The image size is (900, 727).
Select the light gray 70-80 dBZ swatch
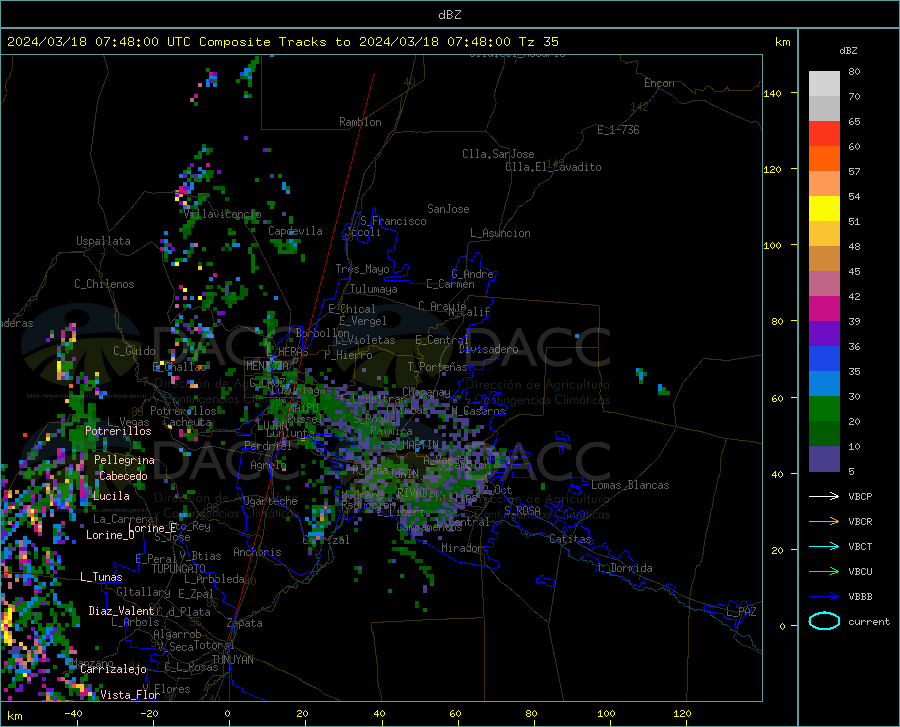tap(824, 83)
